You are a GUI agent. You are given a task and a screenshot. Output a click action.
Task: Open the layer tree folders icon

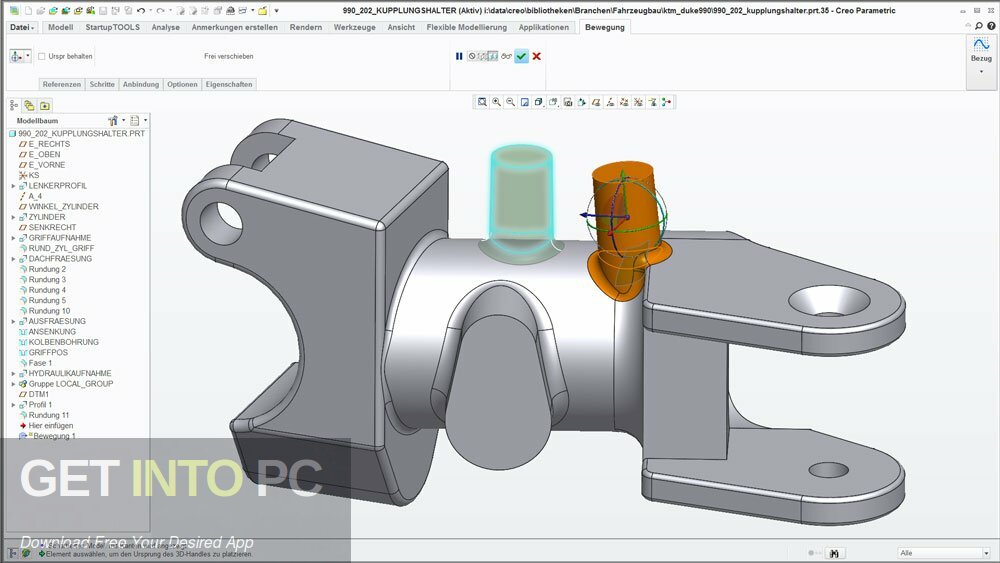(x=29, y=106)
